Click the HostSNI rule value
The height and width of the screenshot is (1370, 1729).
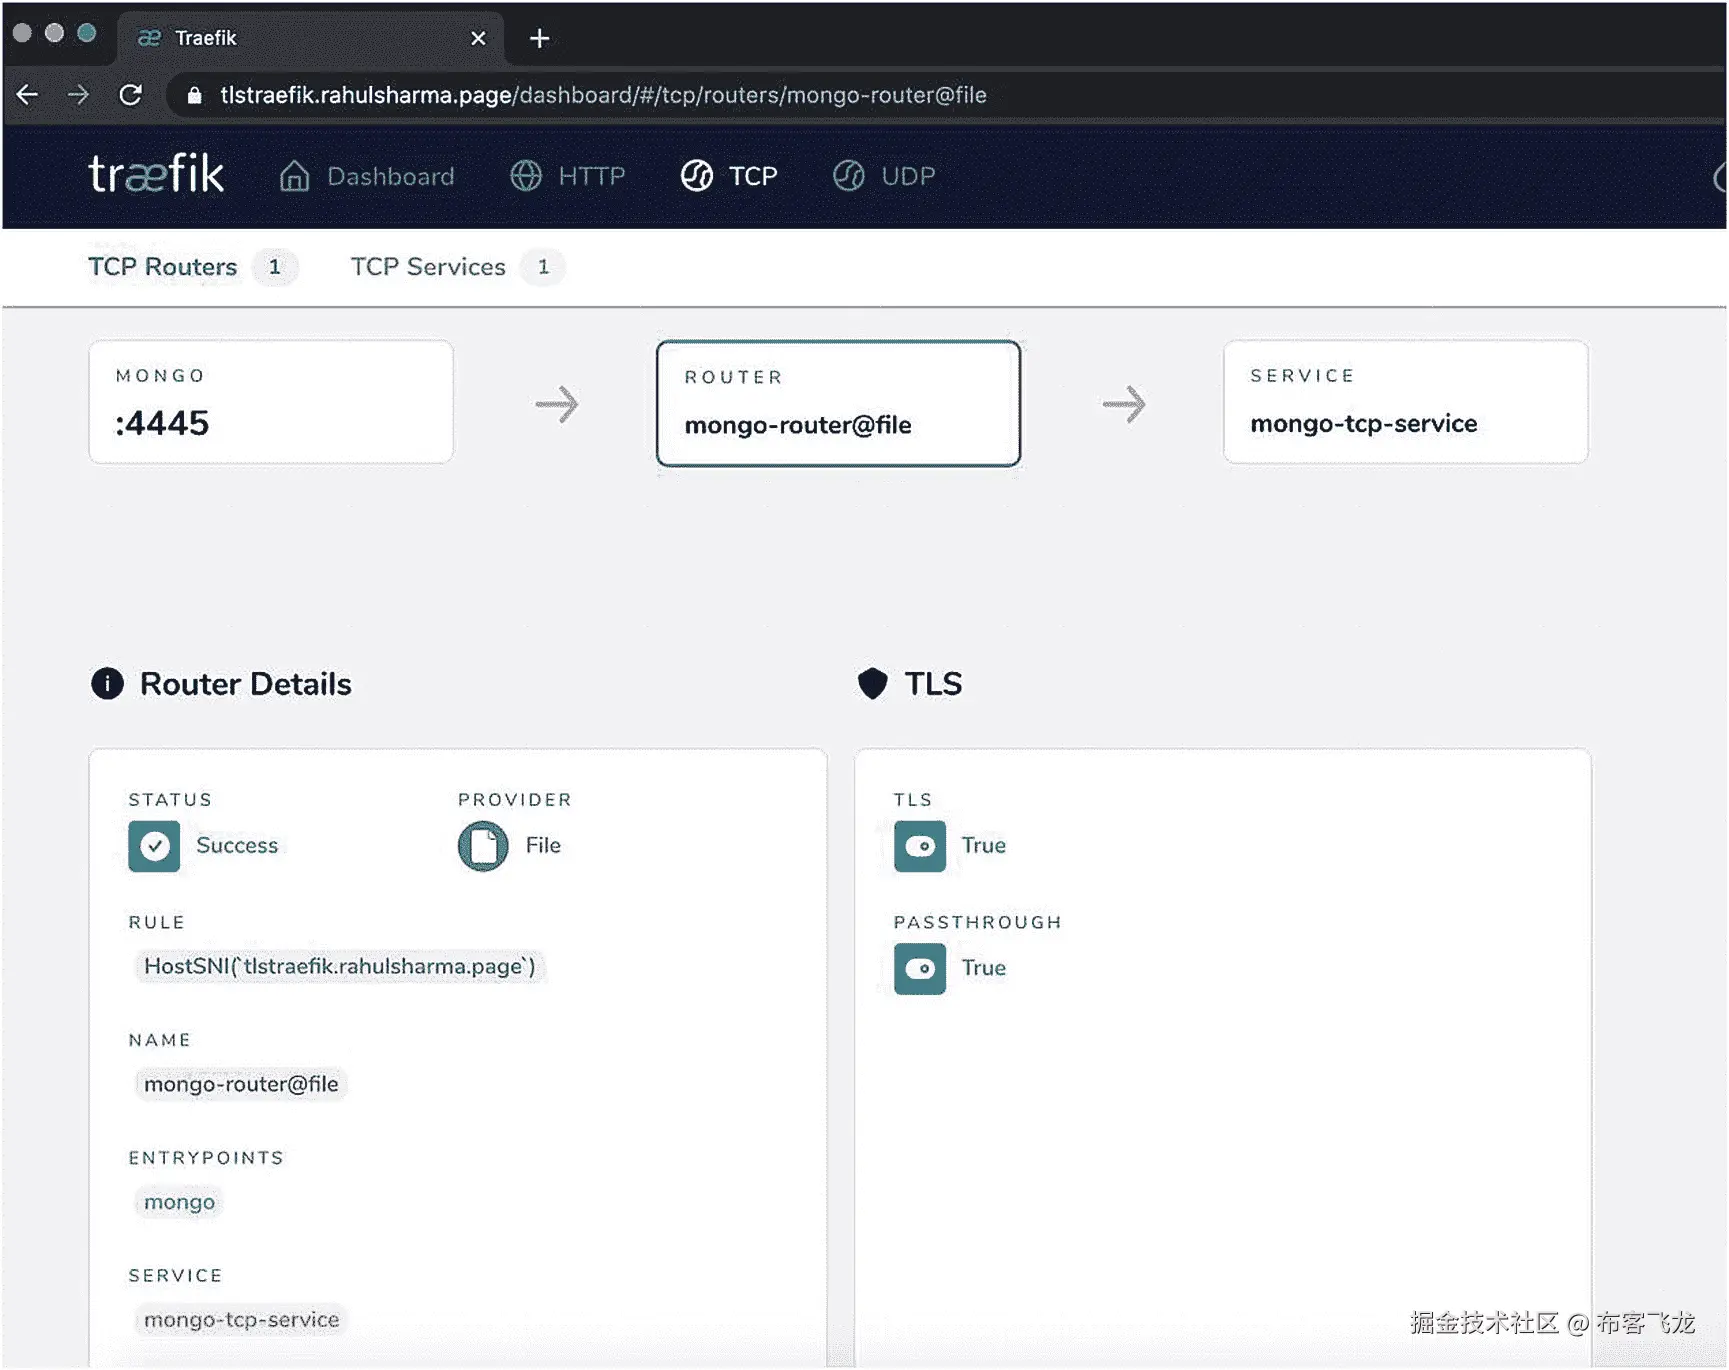tap(340, 966)
